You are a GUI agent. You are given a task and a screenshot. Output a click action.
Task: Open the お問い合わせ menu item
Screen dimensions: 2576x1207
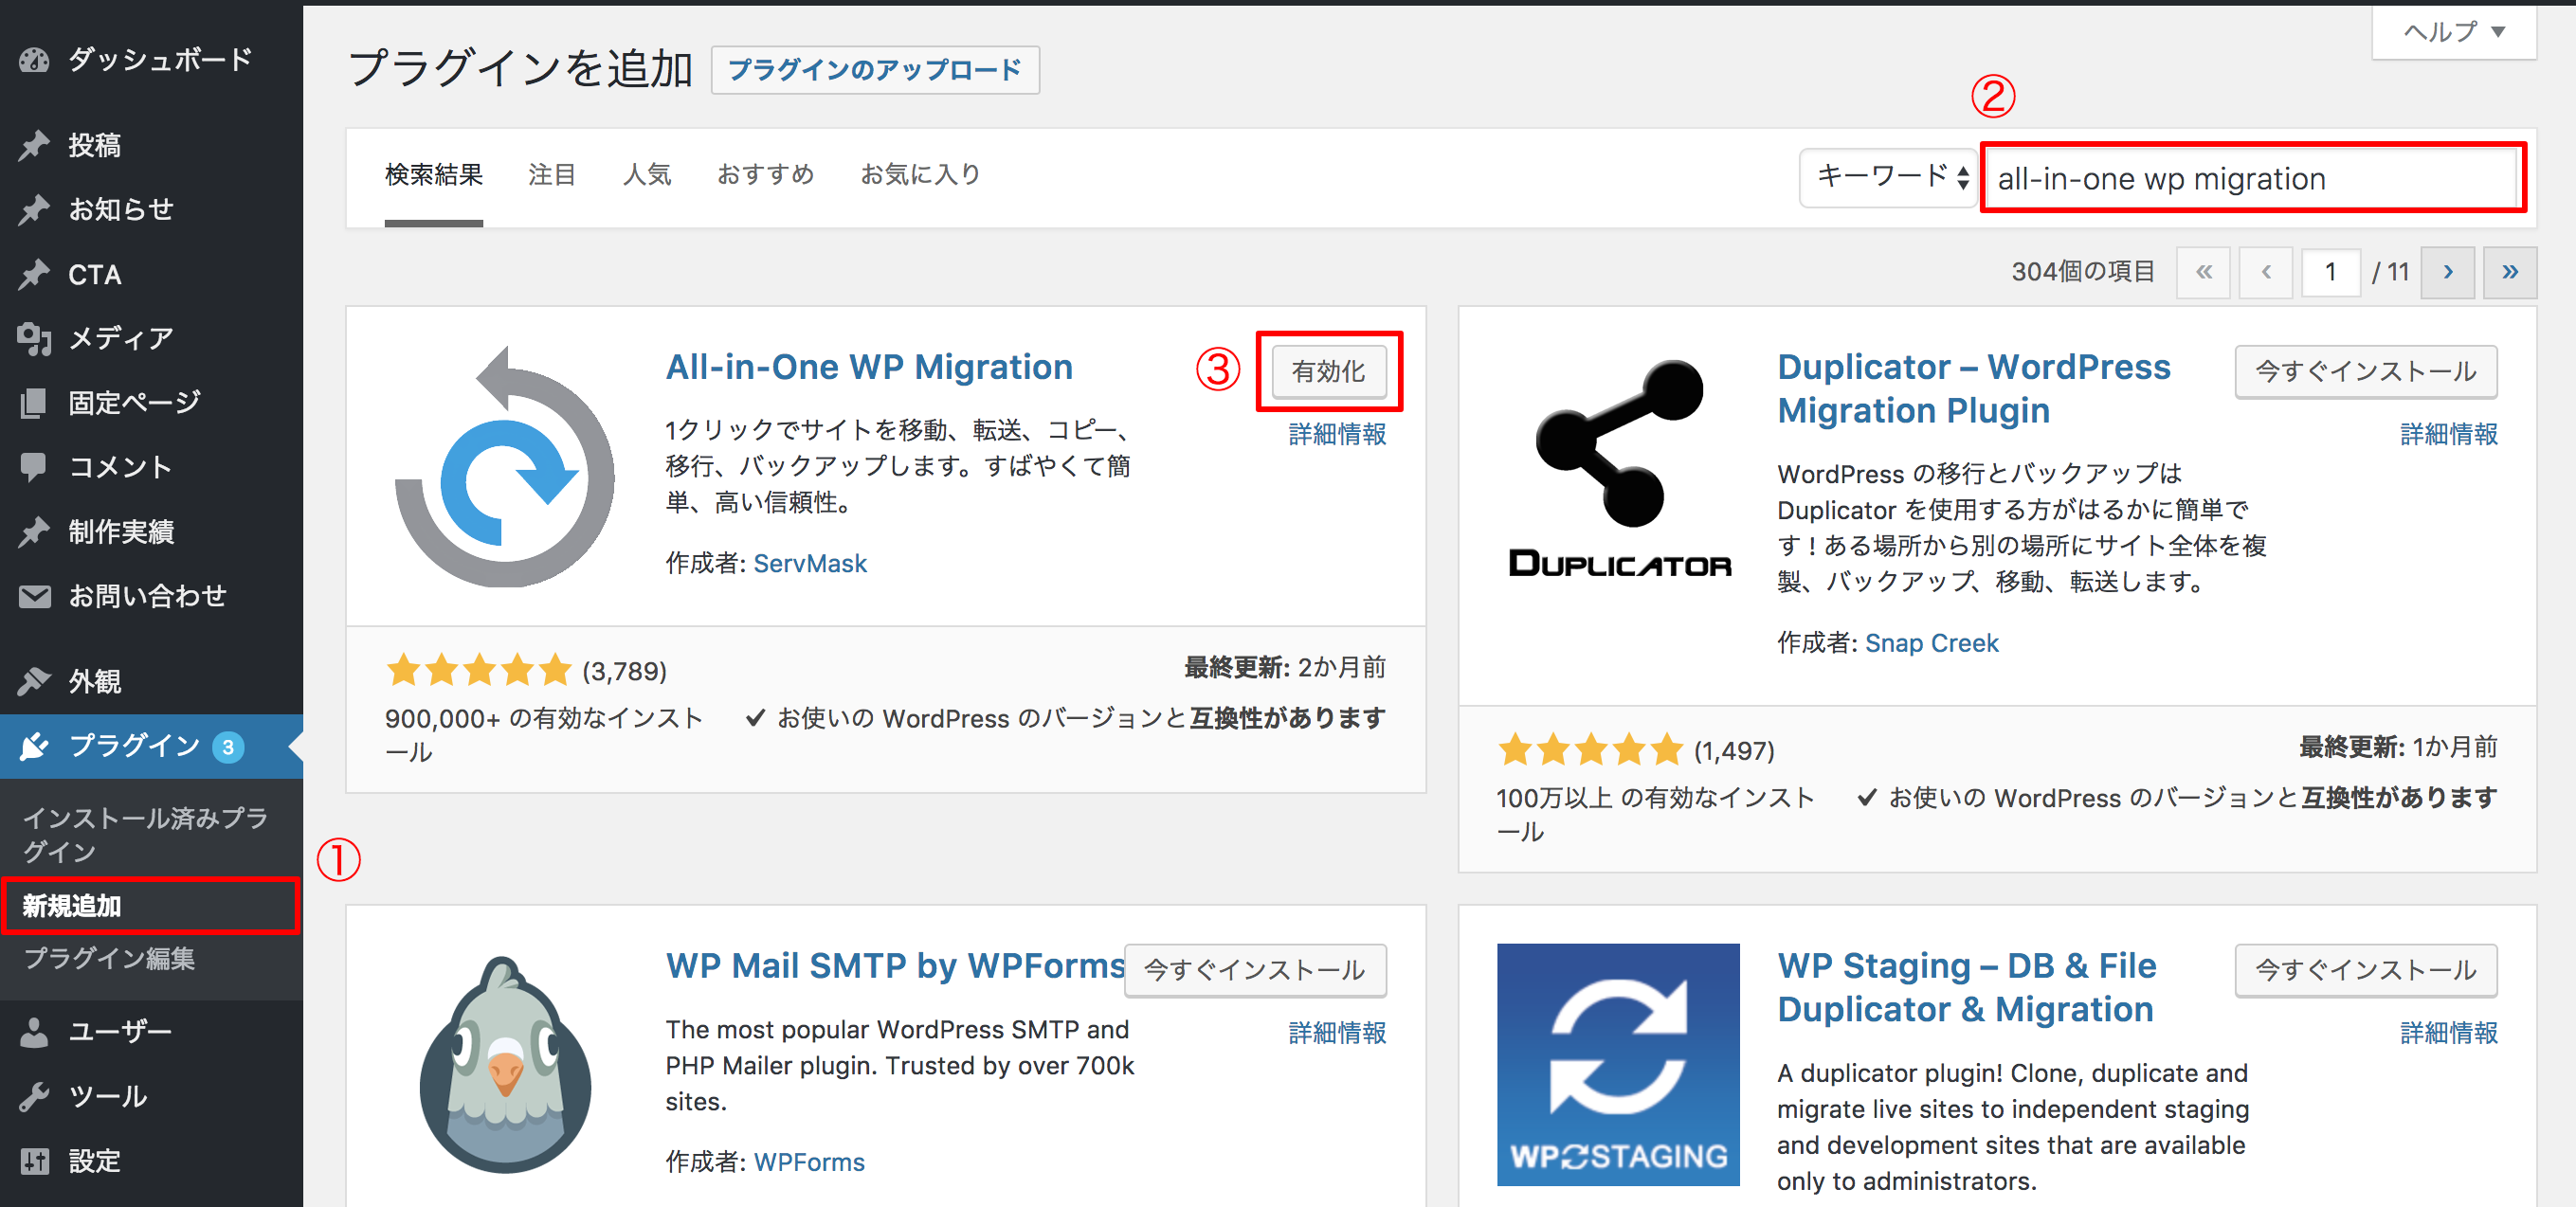tap(151, 597)
